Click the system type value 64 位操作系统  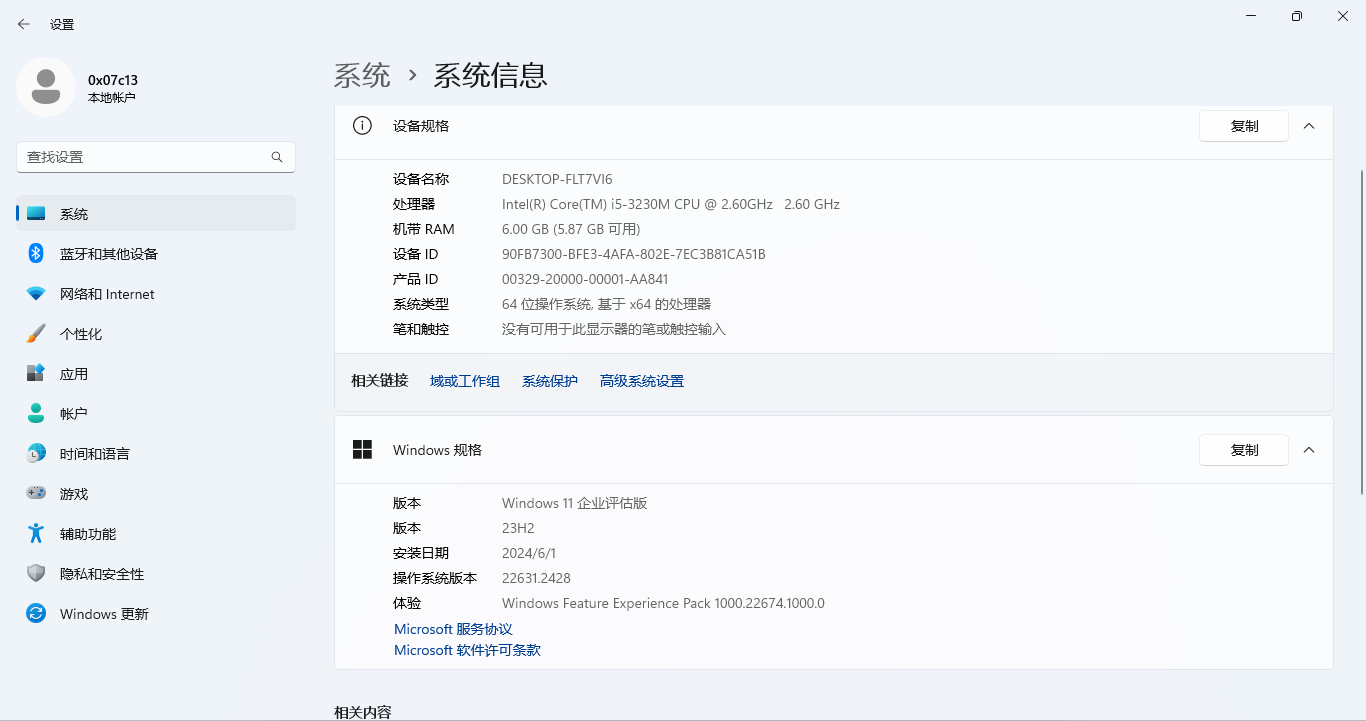(x=606, y=304)
